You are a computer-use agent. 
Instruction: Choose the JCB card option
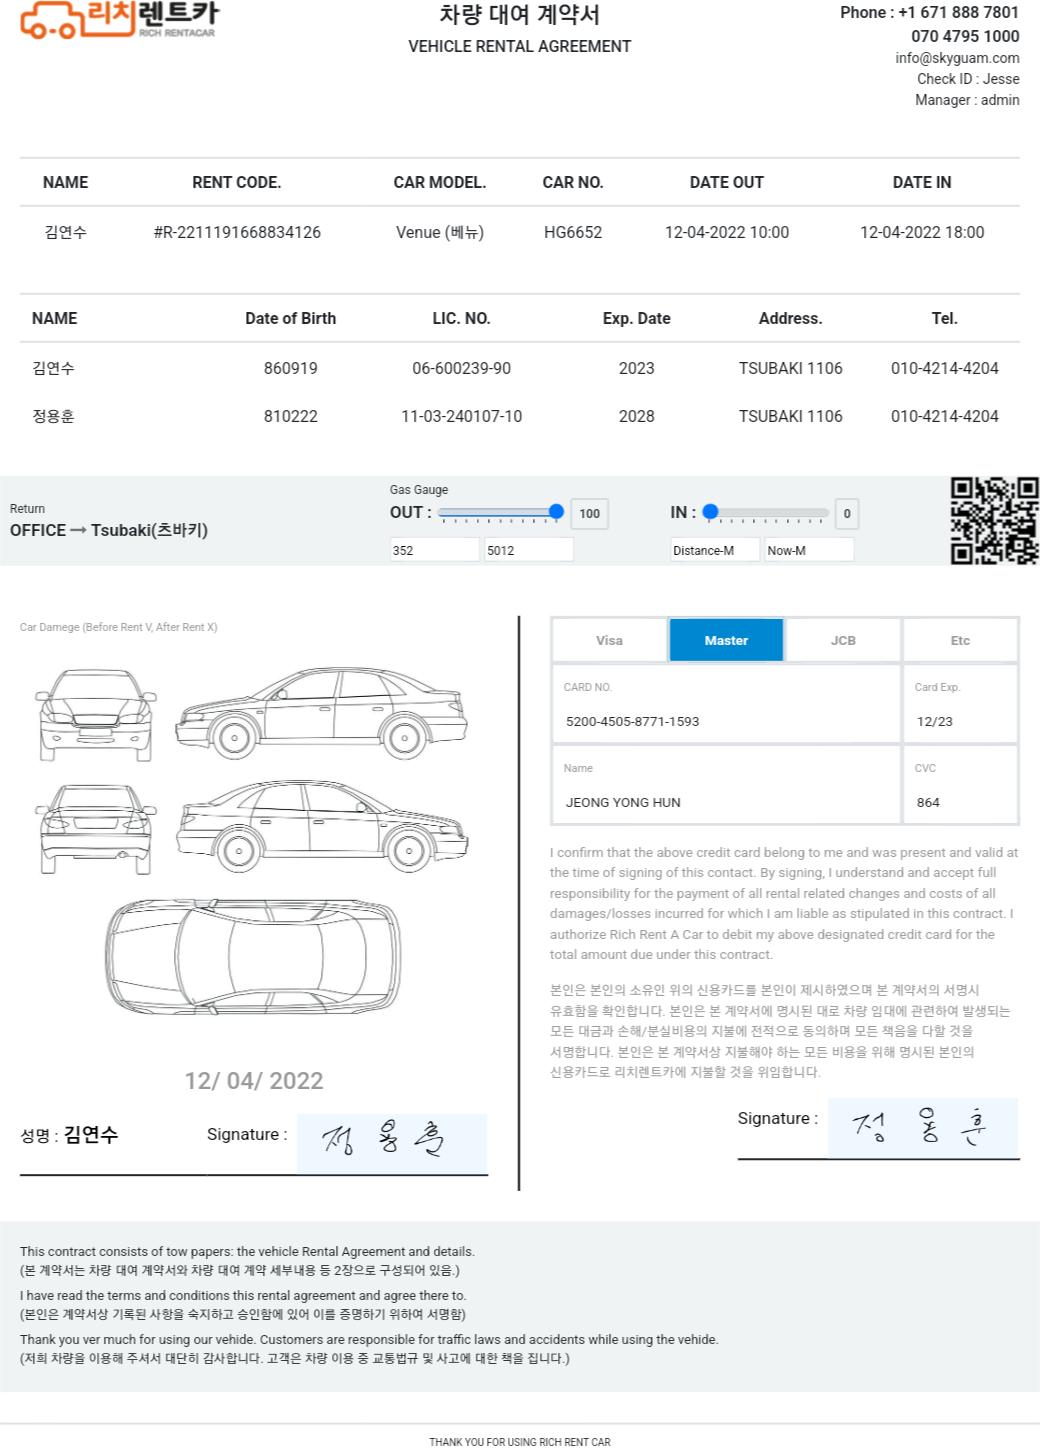pos(843,640)
